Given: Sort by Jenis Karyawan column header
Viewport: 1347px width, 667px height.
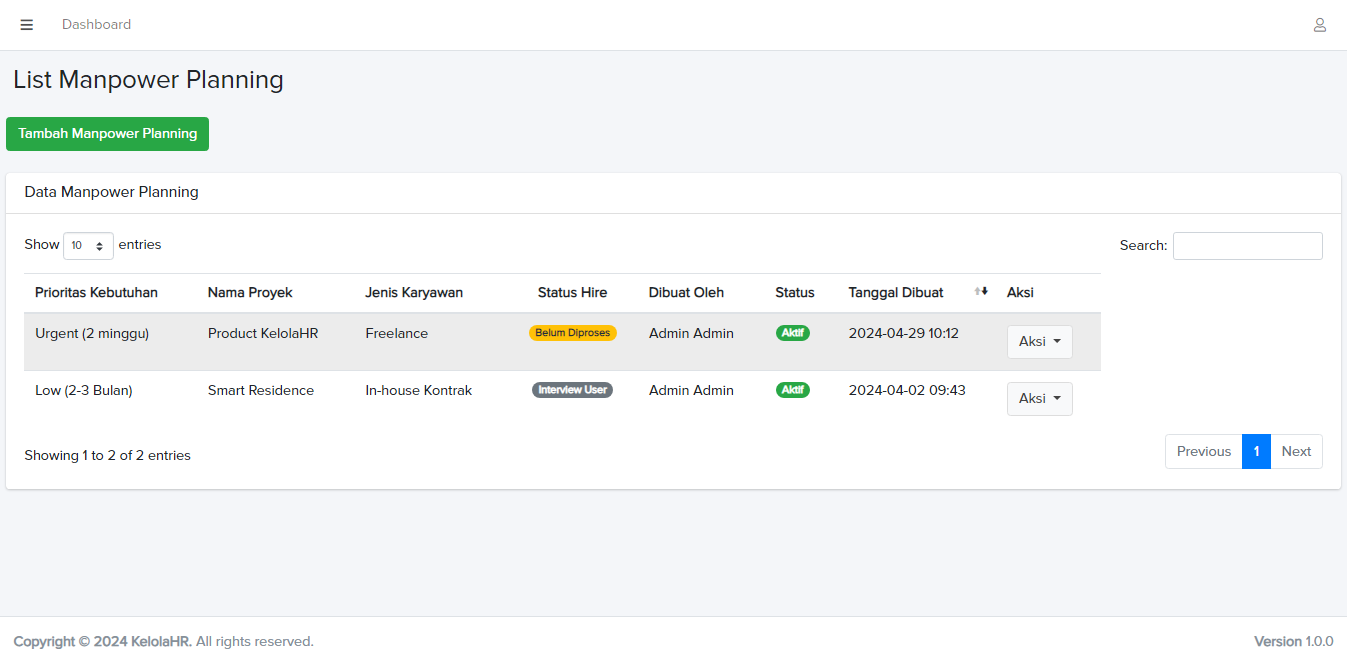Looking at the screenshot, I should click(414, 293).
